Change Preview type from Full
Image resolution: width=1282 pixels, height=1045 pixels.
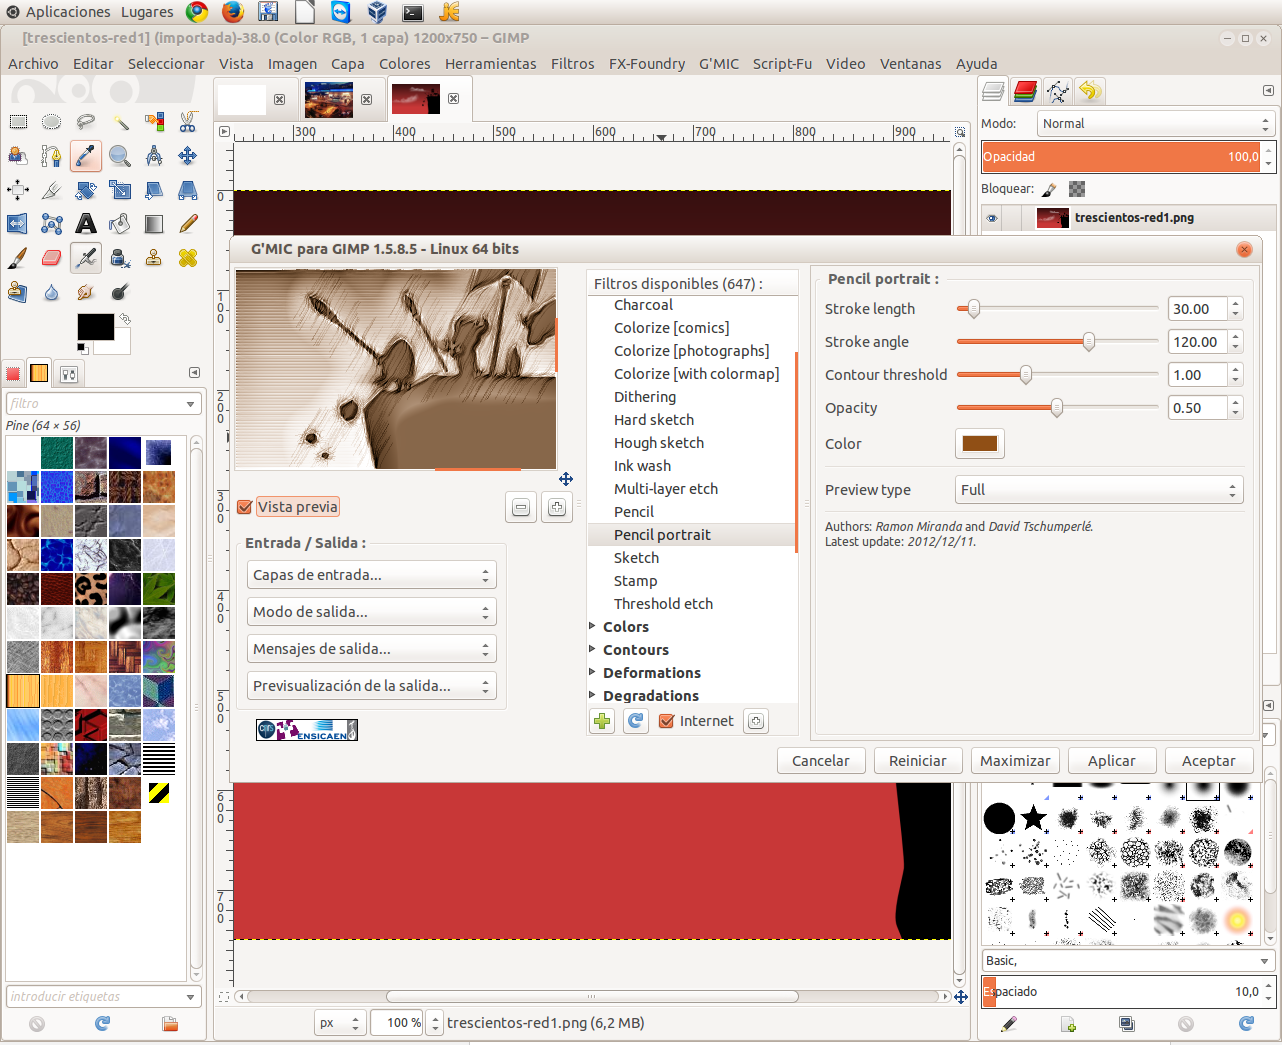pos(1099,490)
